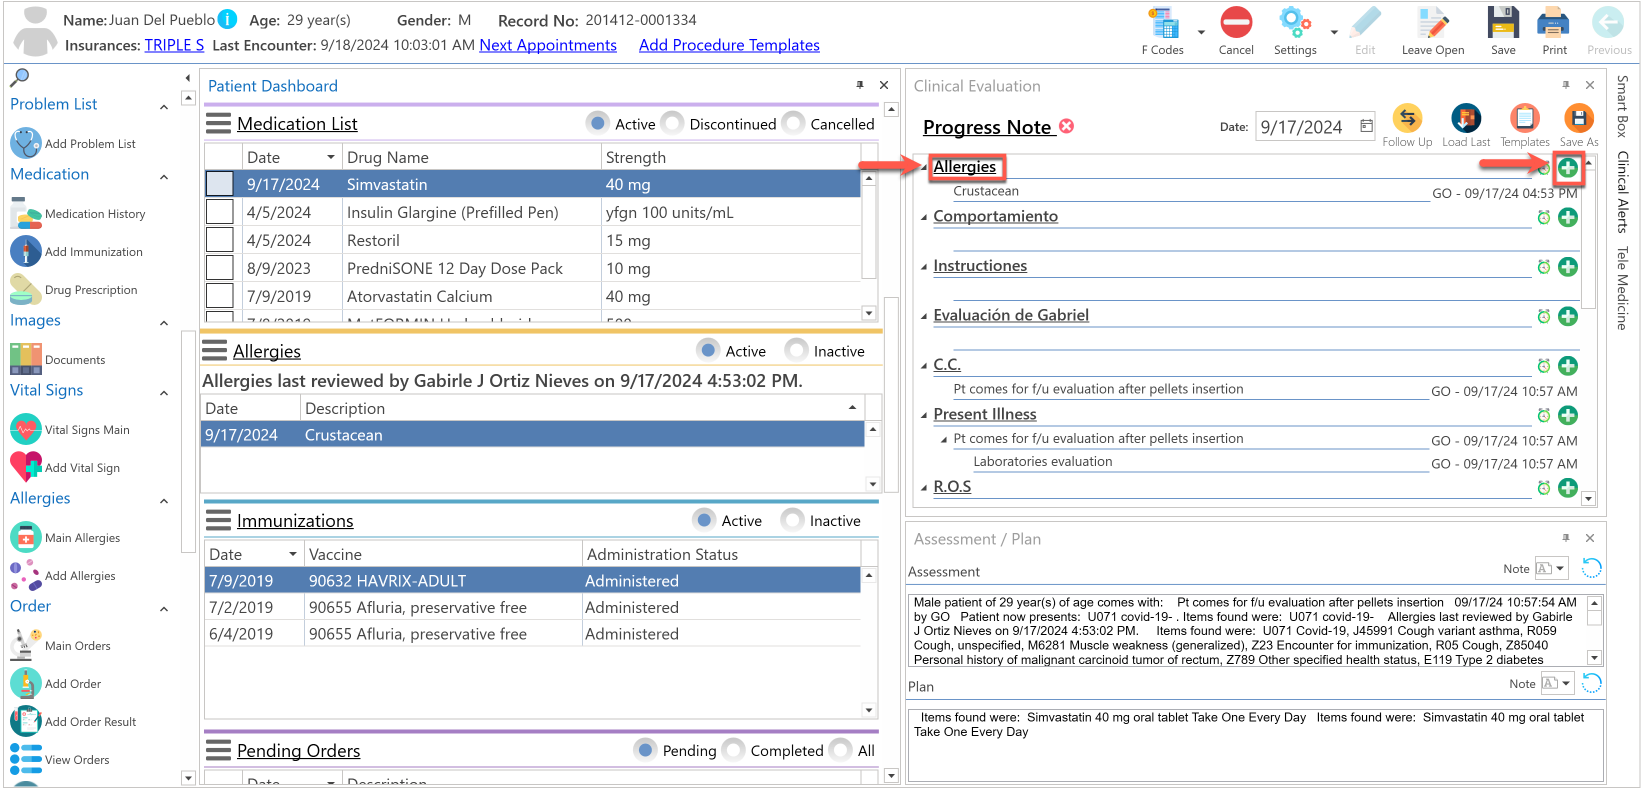The width and height of the screenshot is (1643, 791).
Task: Open the Medication List hamburger menu
Action: pyautogui.click(x=218, y=123)
